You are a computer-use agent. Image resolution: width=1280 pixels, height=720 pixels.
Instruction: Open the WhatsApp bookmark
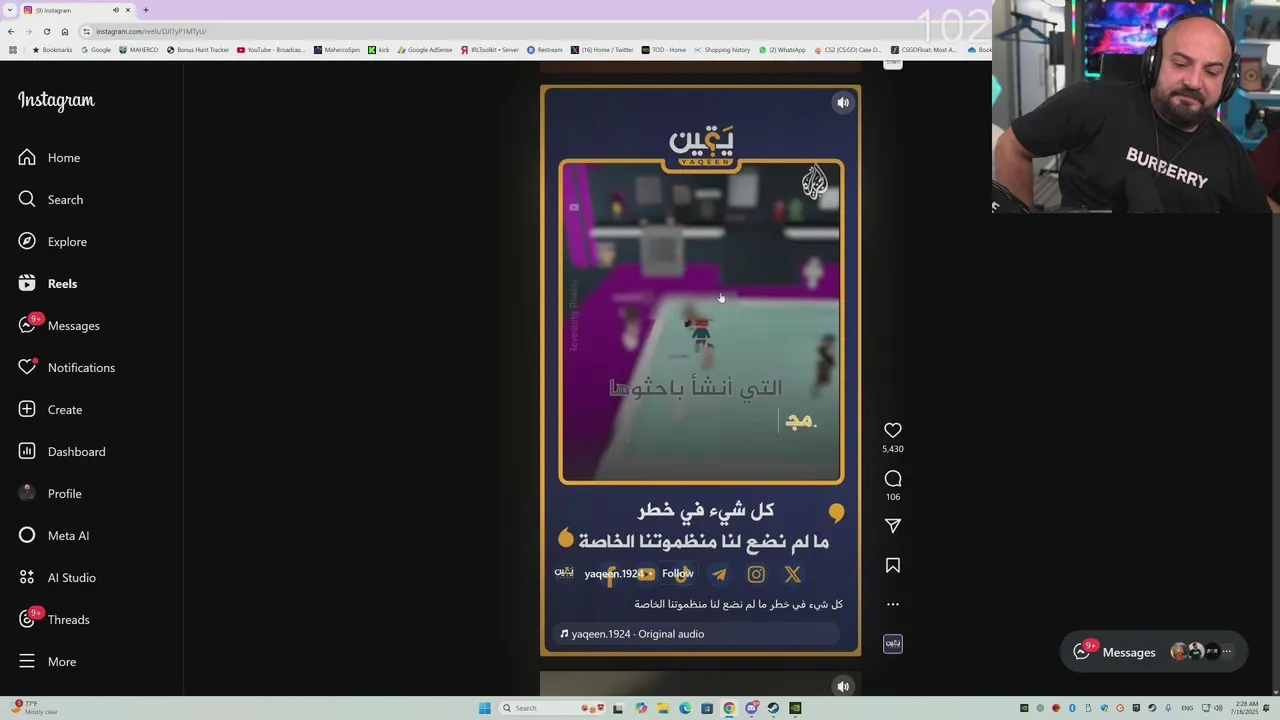[x=782, y=50]
